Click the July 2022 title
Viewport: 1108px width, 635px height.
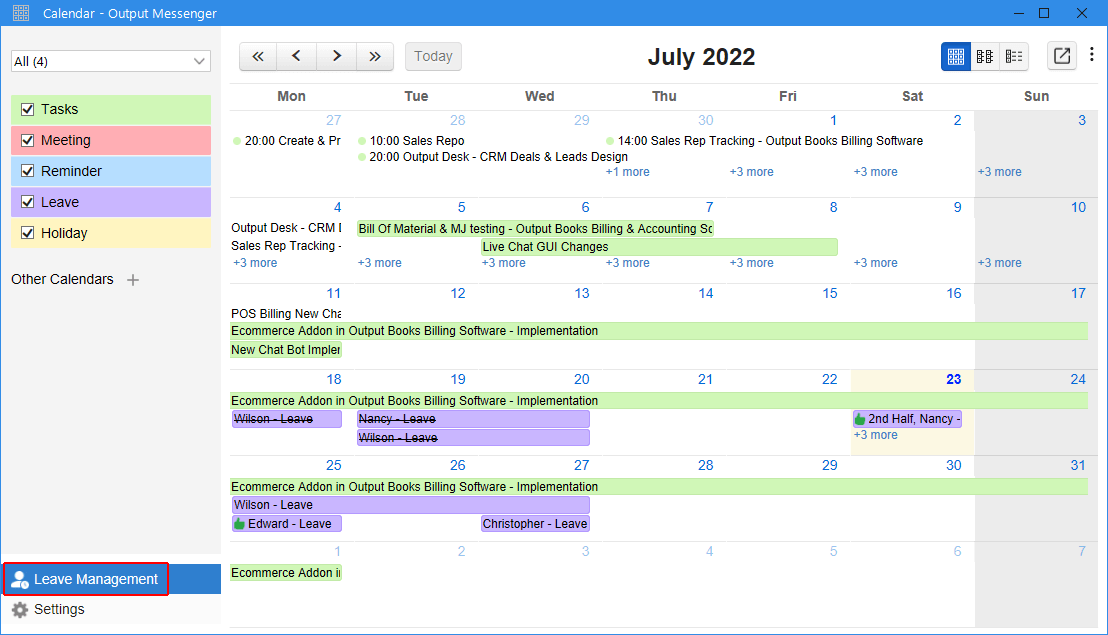click(701, 57)
